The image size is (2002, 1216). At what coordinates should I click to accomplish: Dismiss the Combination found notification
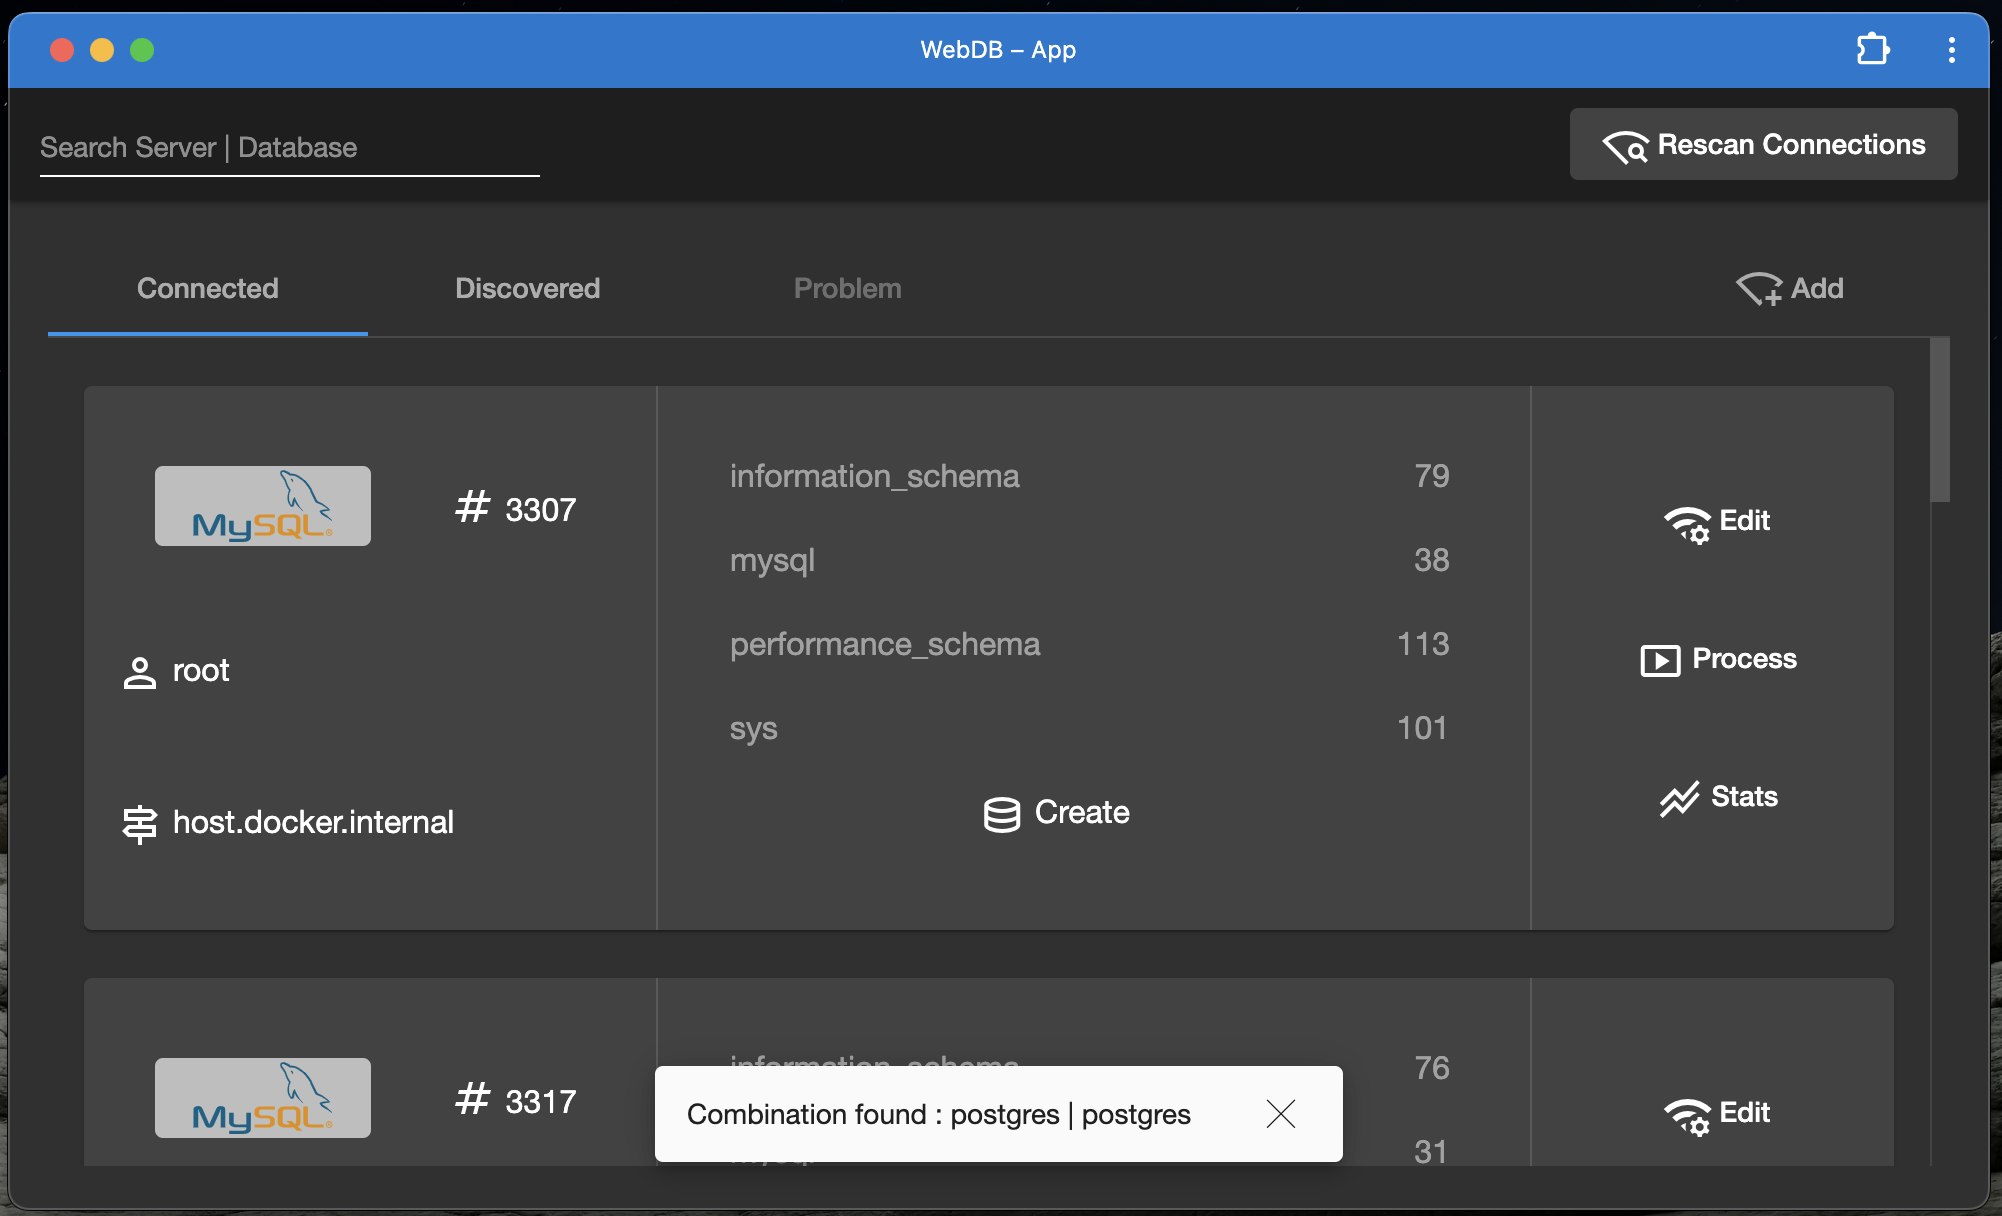pyautogui.click(x=1280, y=1114)
